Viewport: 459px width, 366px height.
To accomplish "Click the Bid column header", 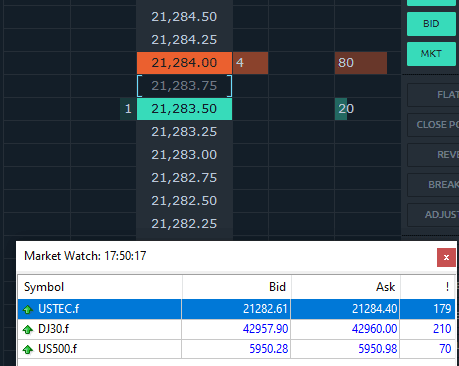I will [237, 287].
